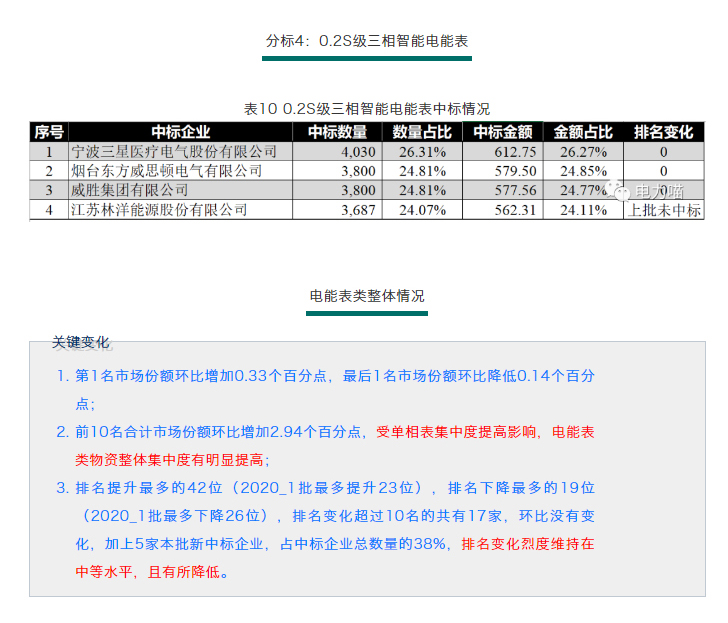Select the 排名变化 column header
The image size is (728, 623).
point(663,132)
